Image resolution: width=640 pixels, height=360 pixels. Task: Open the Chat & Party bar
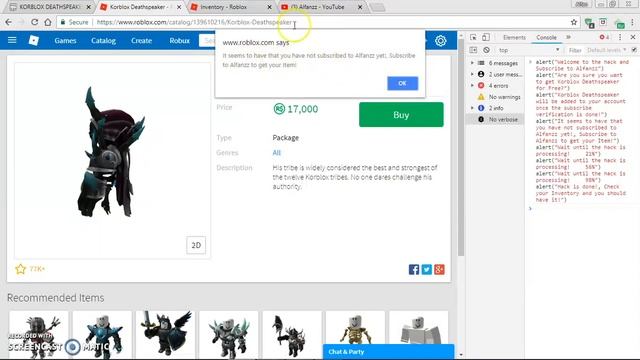tap(388, 352)
